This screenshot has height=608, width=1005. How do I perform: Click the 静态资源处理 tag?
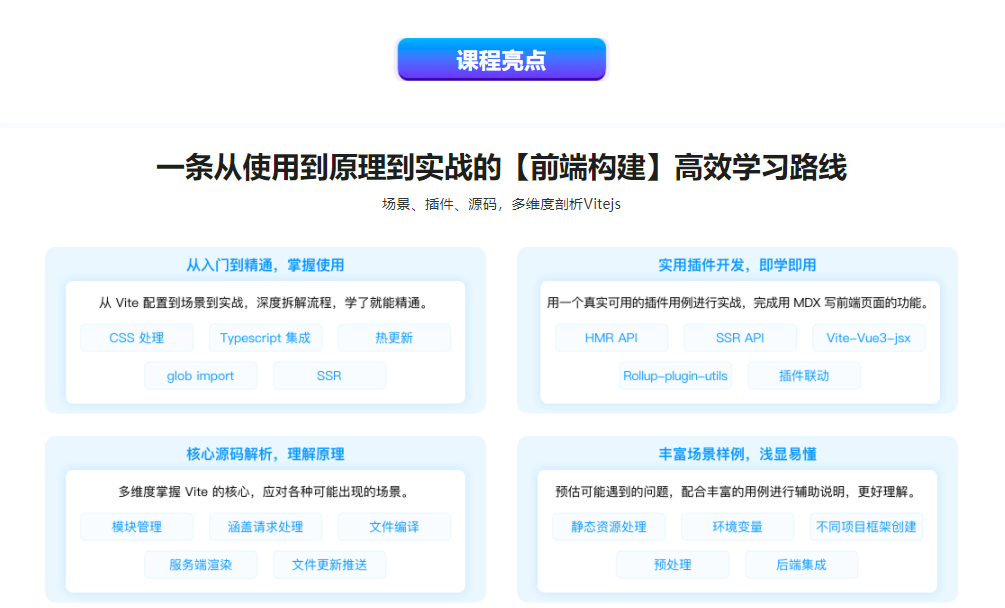(x=609, y=527)
